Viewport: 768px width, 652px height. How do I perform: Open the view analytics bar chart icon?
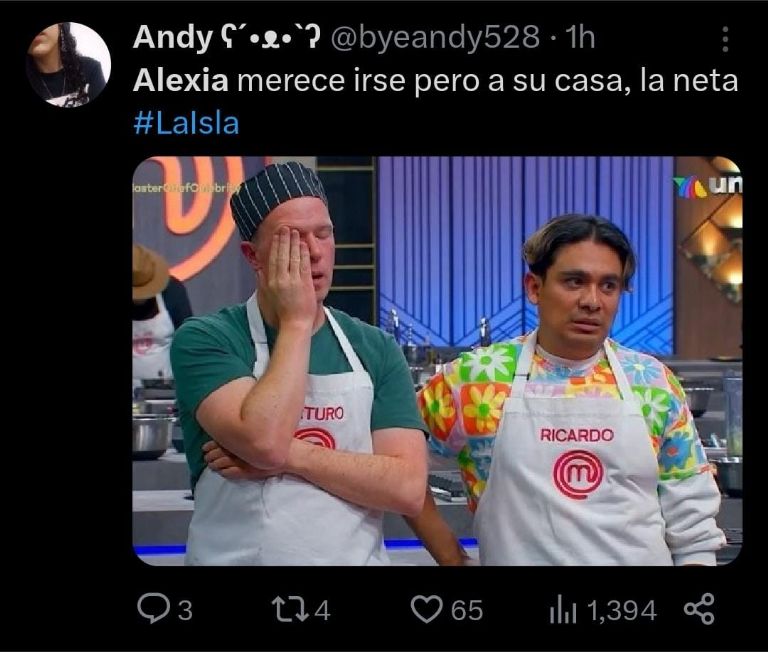point(563,610)
